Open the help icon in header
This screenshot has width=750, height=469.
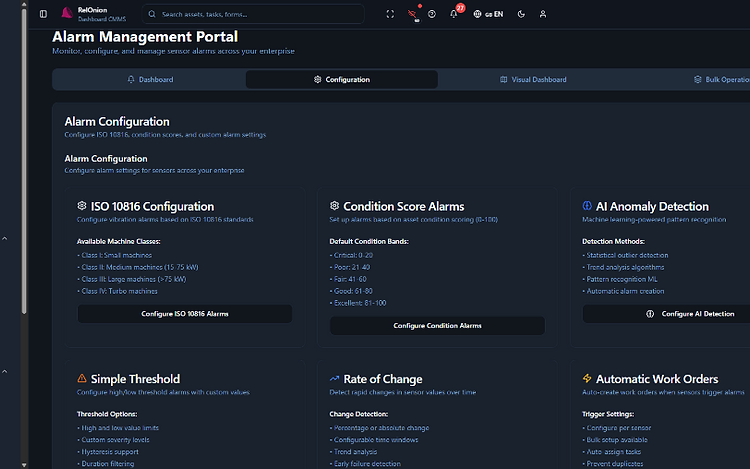[x=432, y=14]
